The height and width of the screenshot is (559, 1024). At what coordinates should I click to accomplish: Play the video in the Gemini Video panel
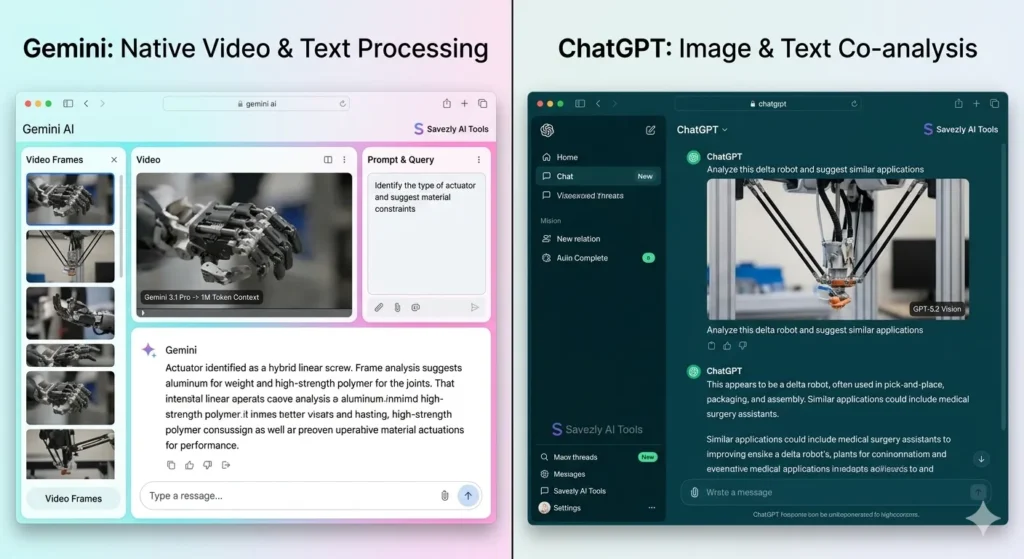point(143,313)
